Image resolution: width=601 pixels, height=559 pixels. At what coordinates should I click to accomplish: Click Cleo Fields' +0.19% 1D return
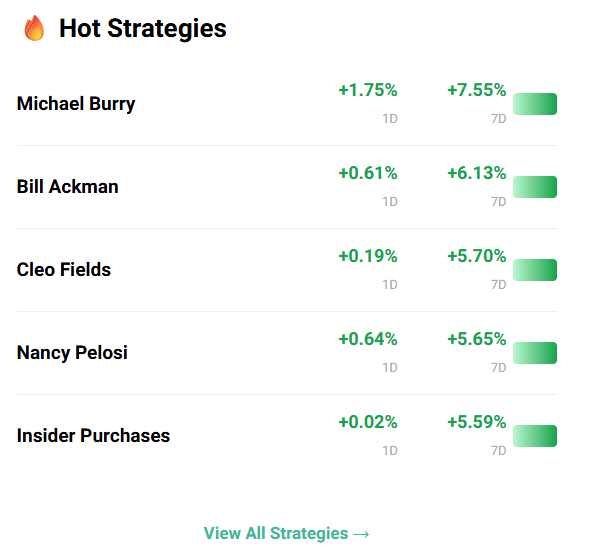pyautogui.click(x=368, y=256)
